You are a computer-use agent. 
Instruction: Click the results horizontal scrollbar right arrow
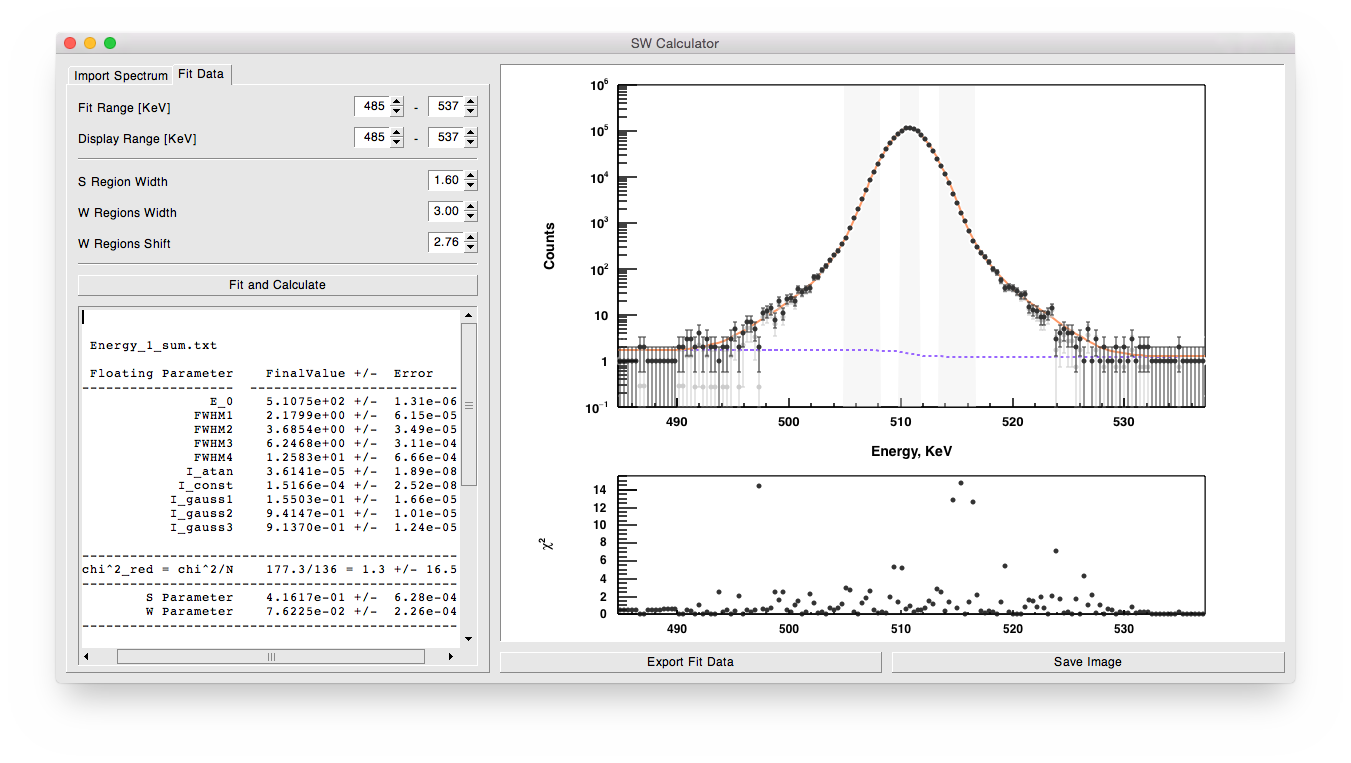point(450,657)
